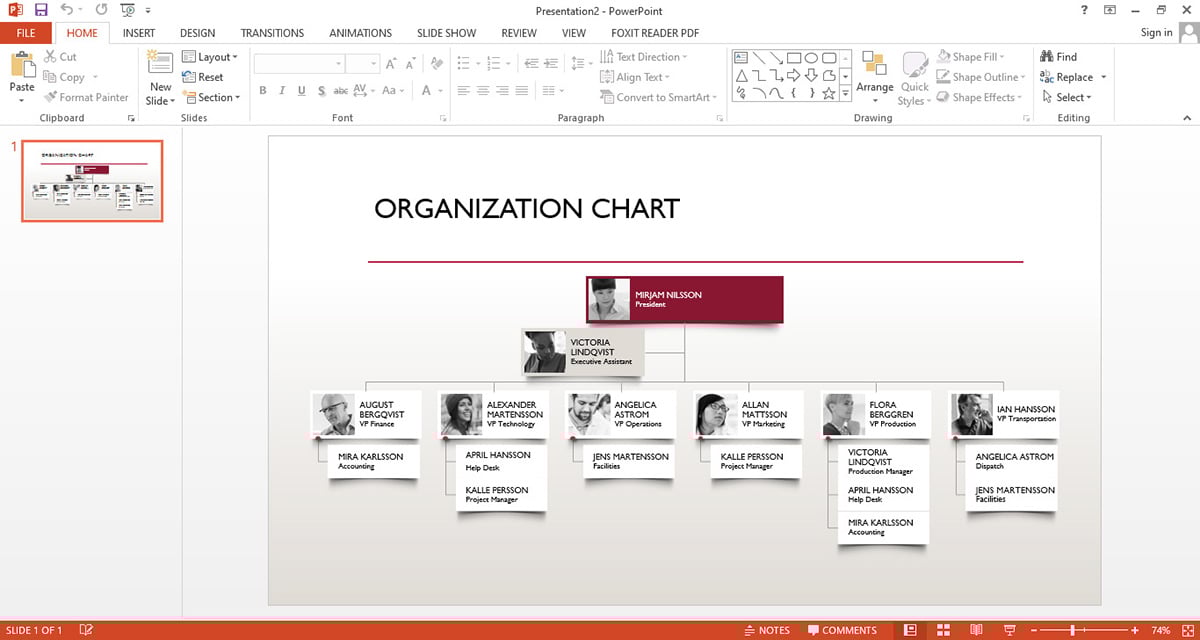Toggle the Notes pane in status bar

pos(766,630)
